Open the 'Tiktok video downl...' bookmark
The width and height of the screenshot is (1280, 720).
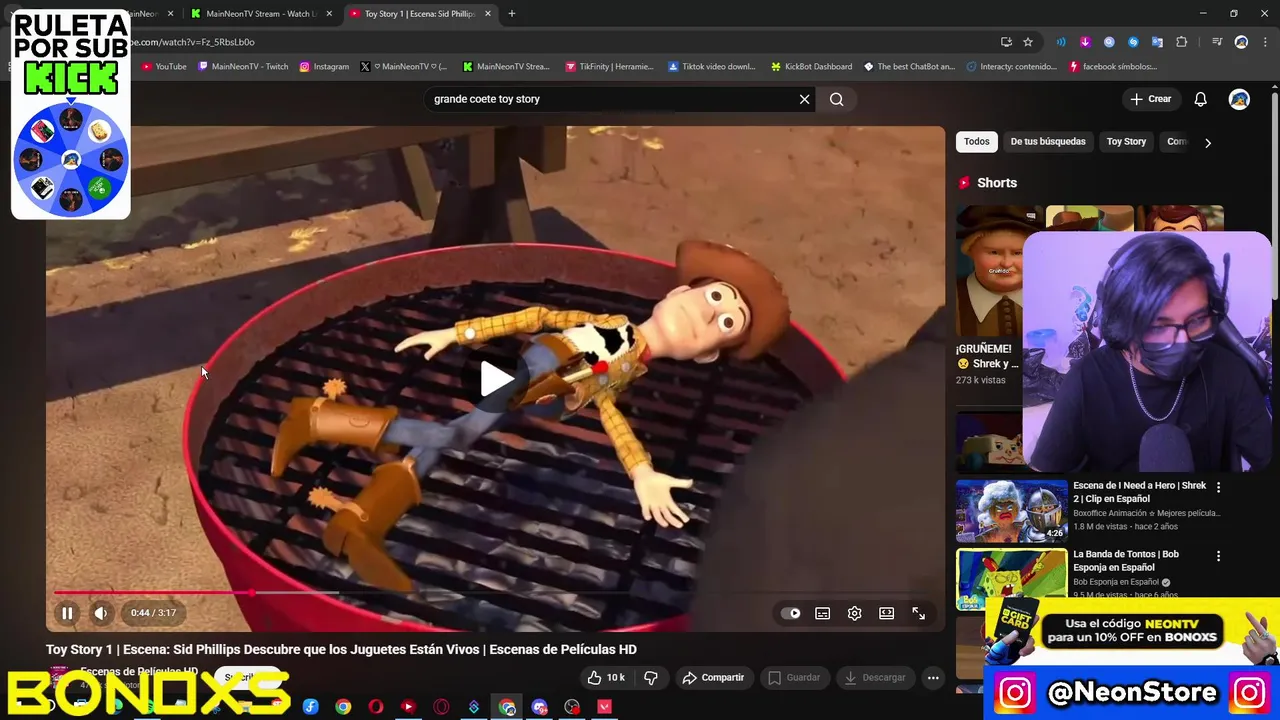point(712,67)
